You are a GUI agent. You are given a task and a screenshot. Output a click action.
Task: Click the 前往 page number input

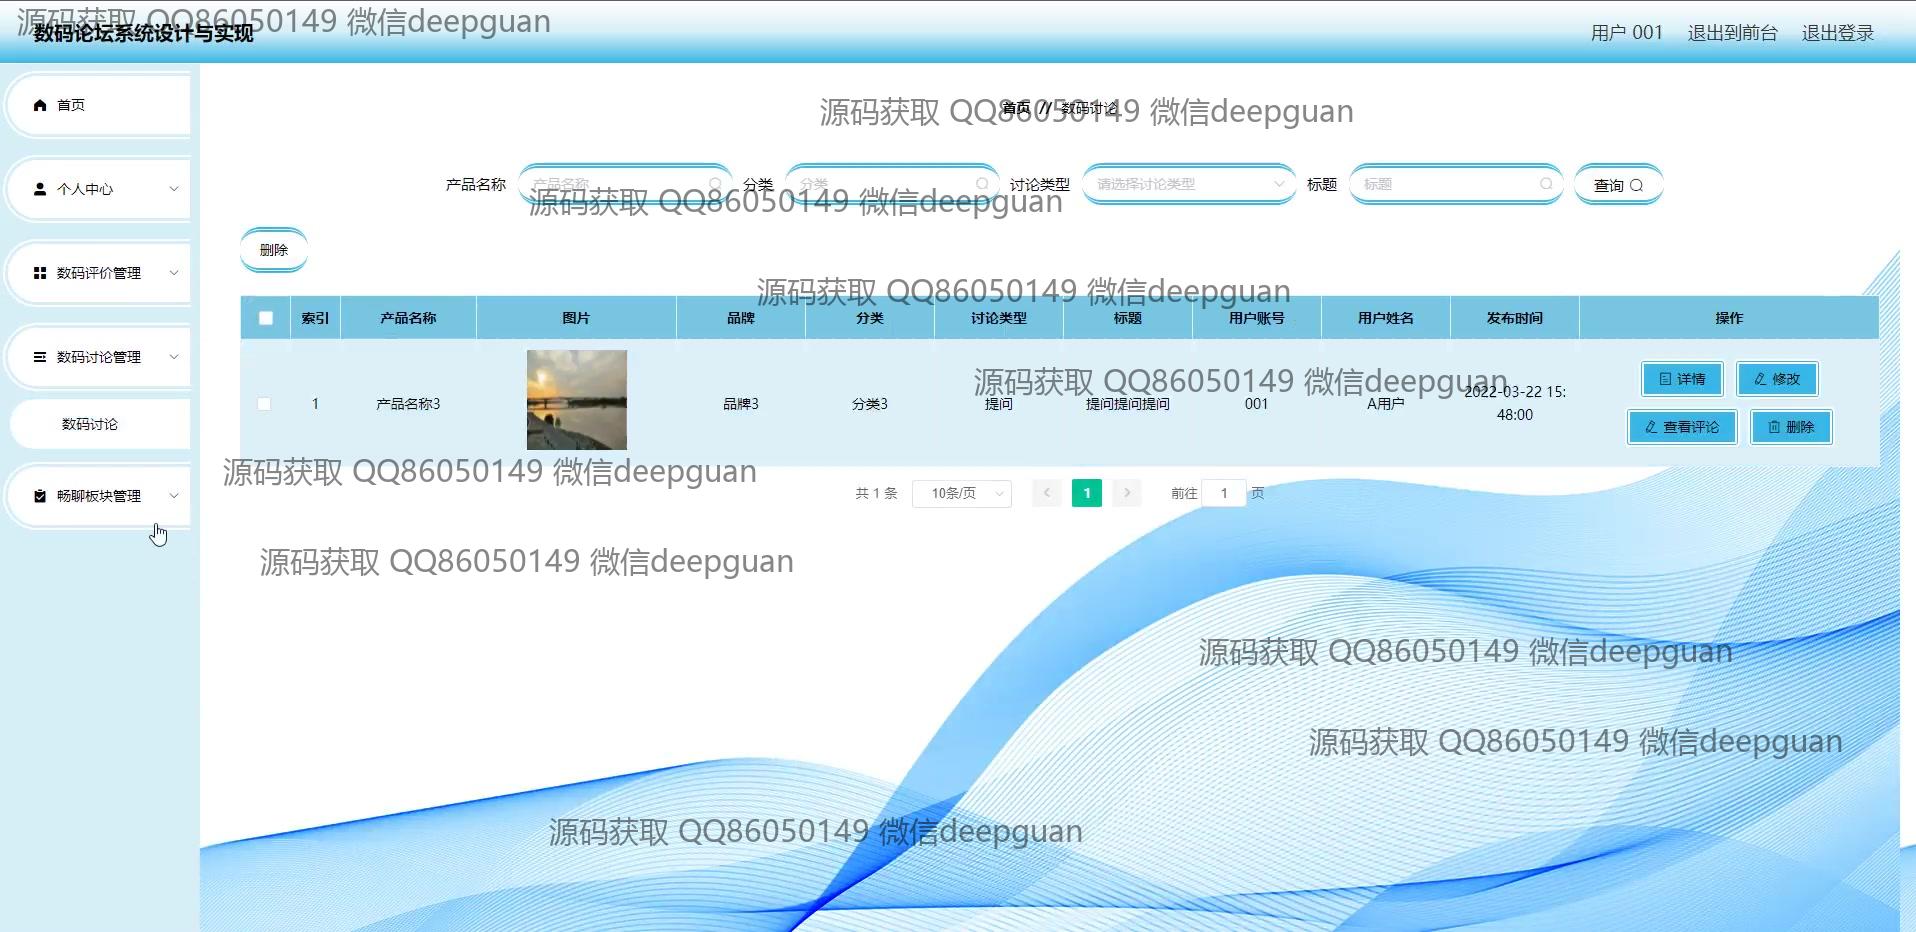click(1224, 493)
